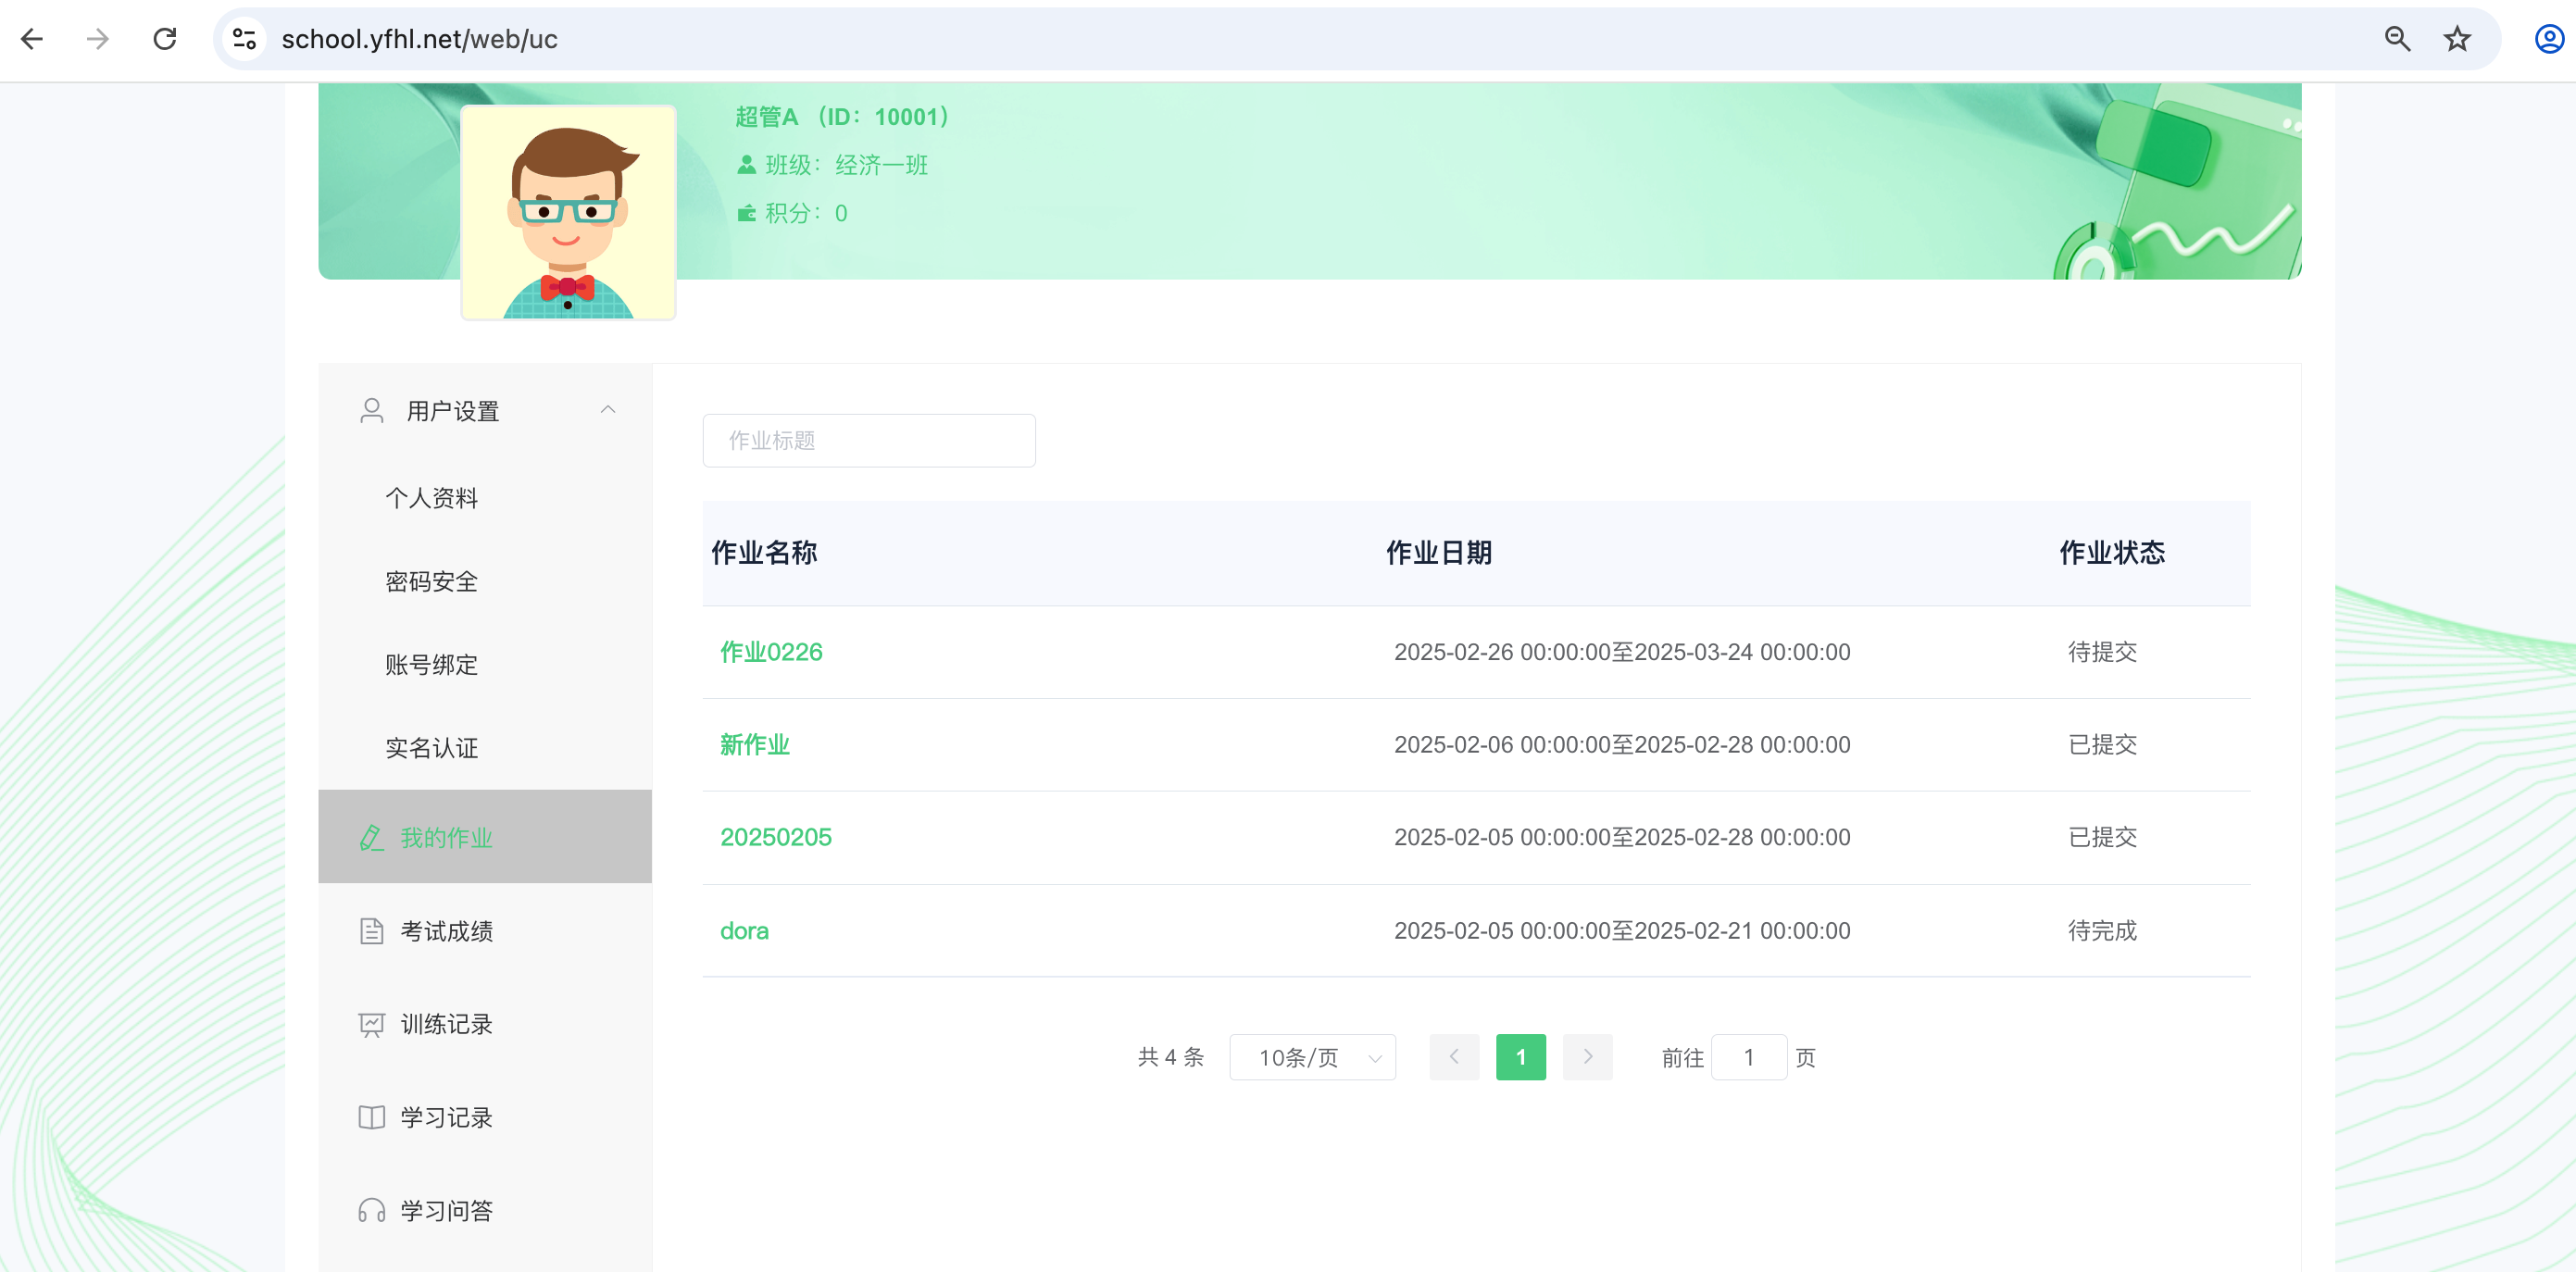Click the 前往 page number input
Screen dimensions: 2576x1272
[x=1749, y=1057]
